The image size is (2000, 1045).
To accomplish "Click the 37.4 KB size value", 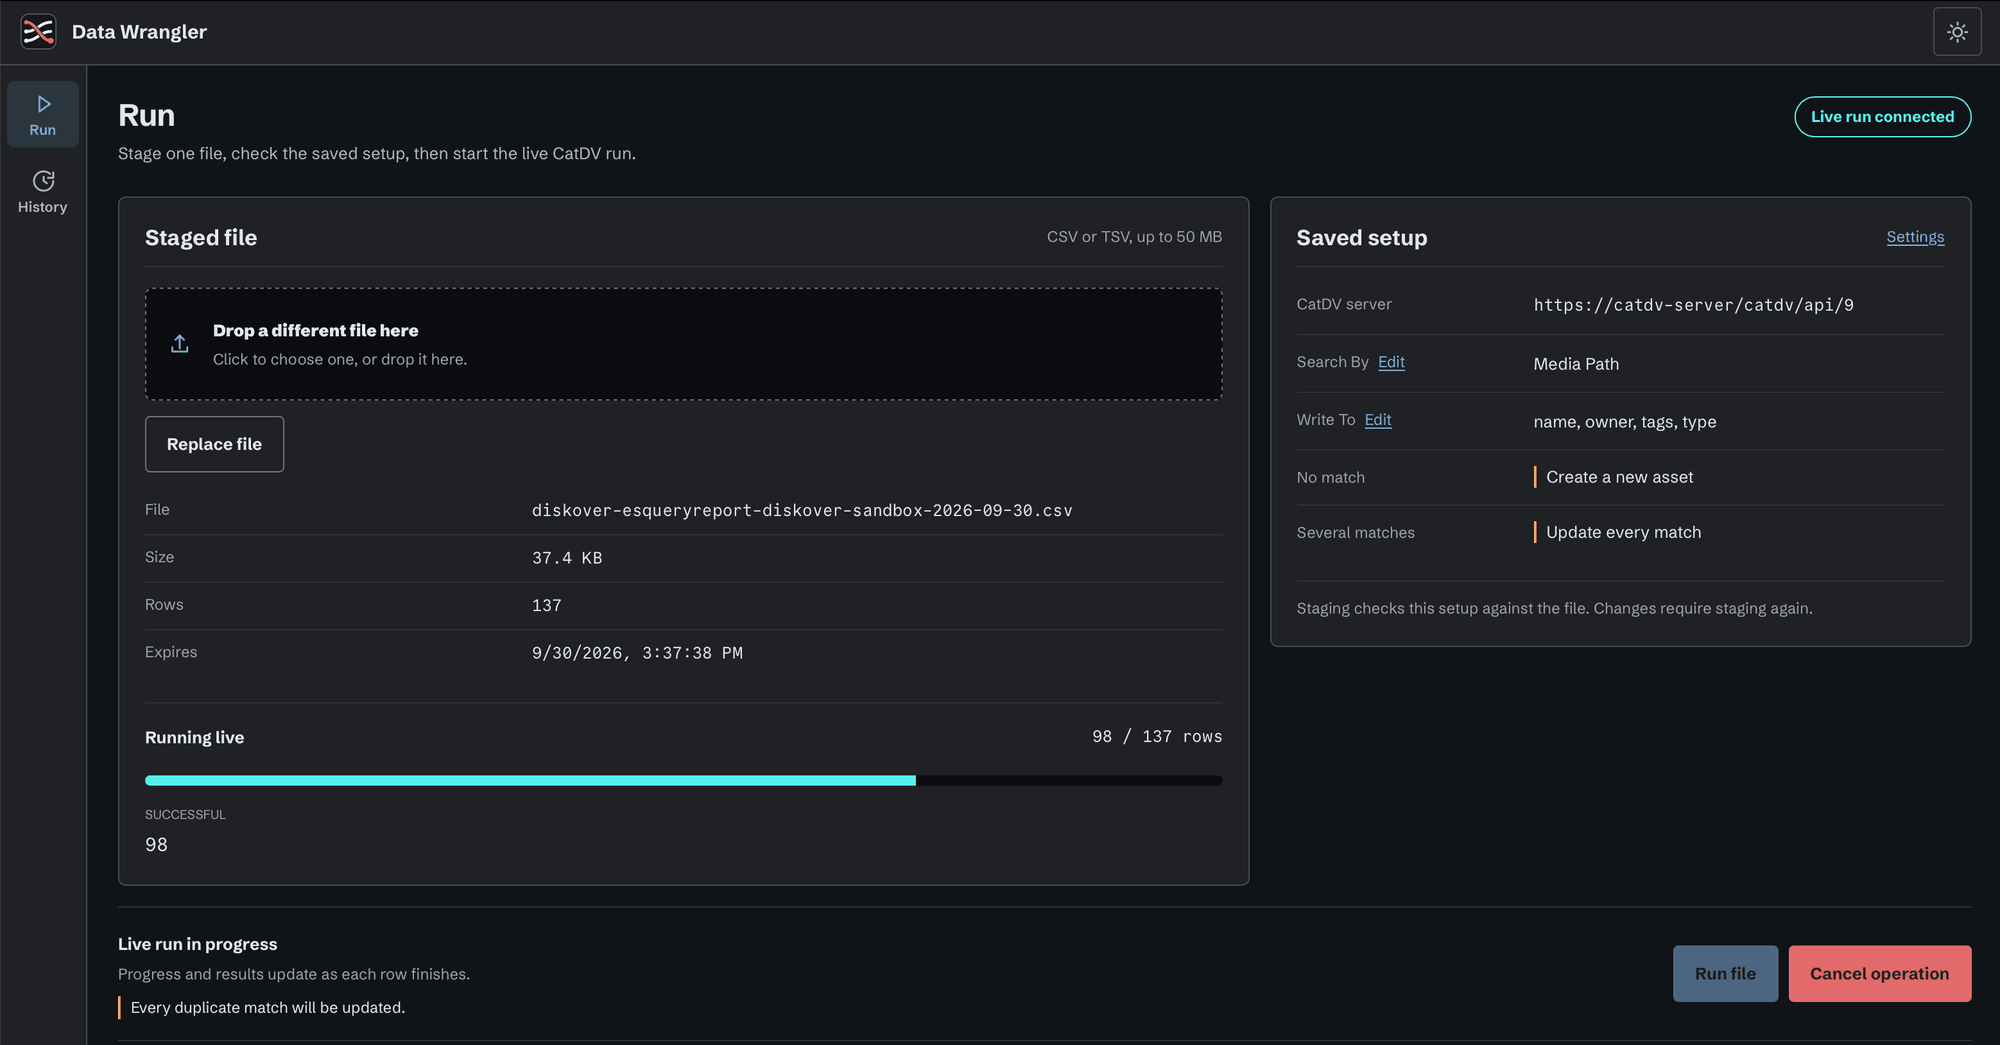I will coord(567,558).
